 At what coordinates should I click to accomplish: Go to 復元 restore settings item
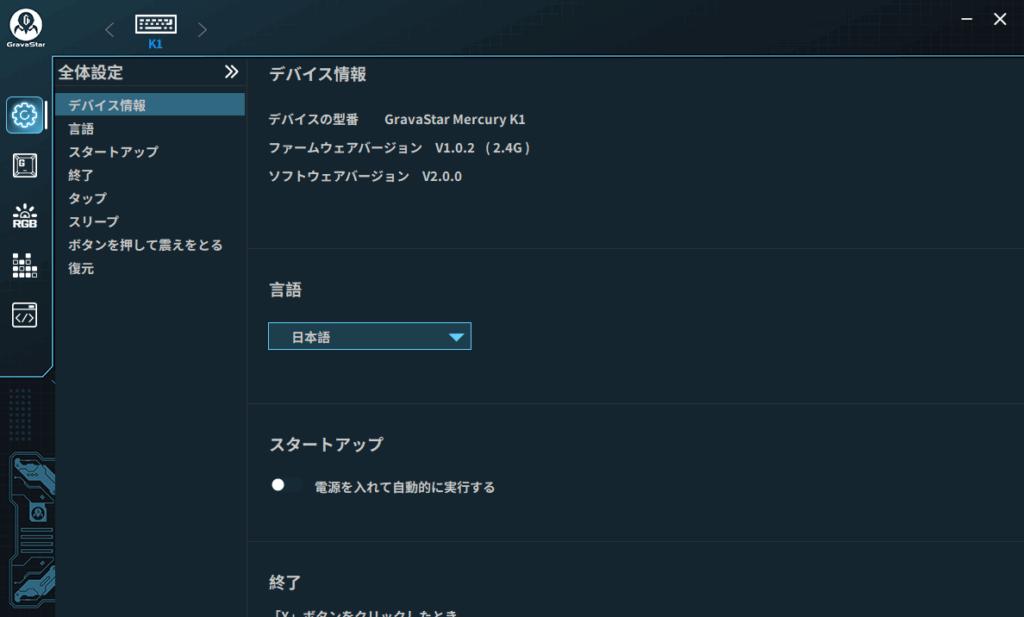[x=81, y=268]
